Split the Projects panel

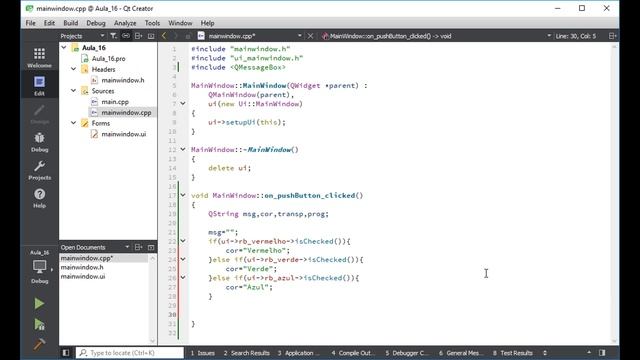pyautogui.click(x=139, y=36)
